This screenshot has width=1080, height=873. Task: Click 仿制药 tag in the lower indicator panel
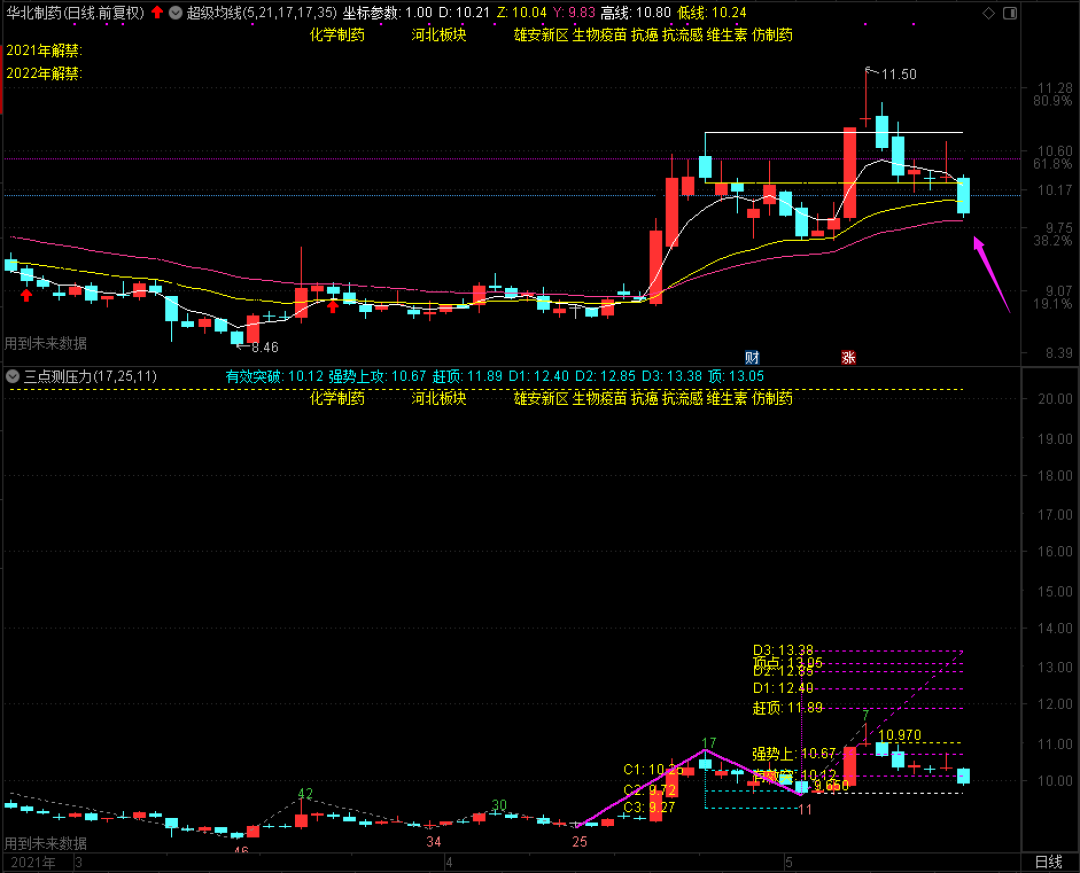point(772,398)
